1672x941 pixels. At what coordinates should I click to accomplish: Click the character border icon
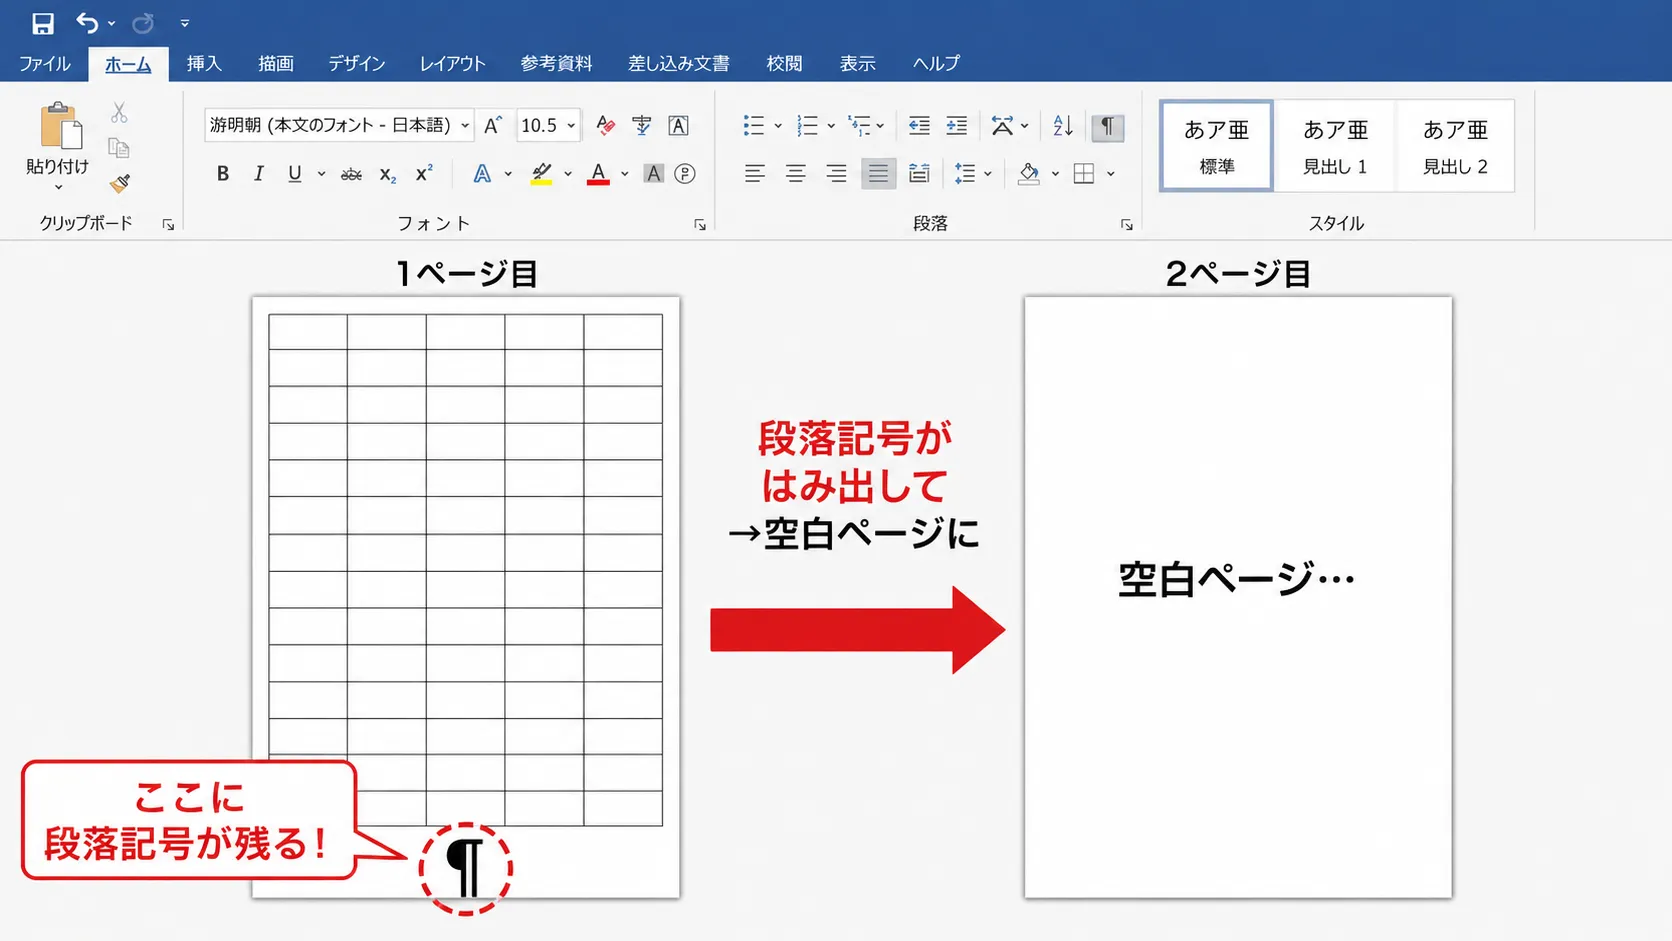click(679, 125)
